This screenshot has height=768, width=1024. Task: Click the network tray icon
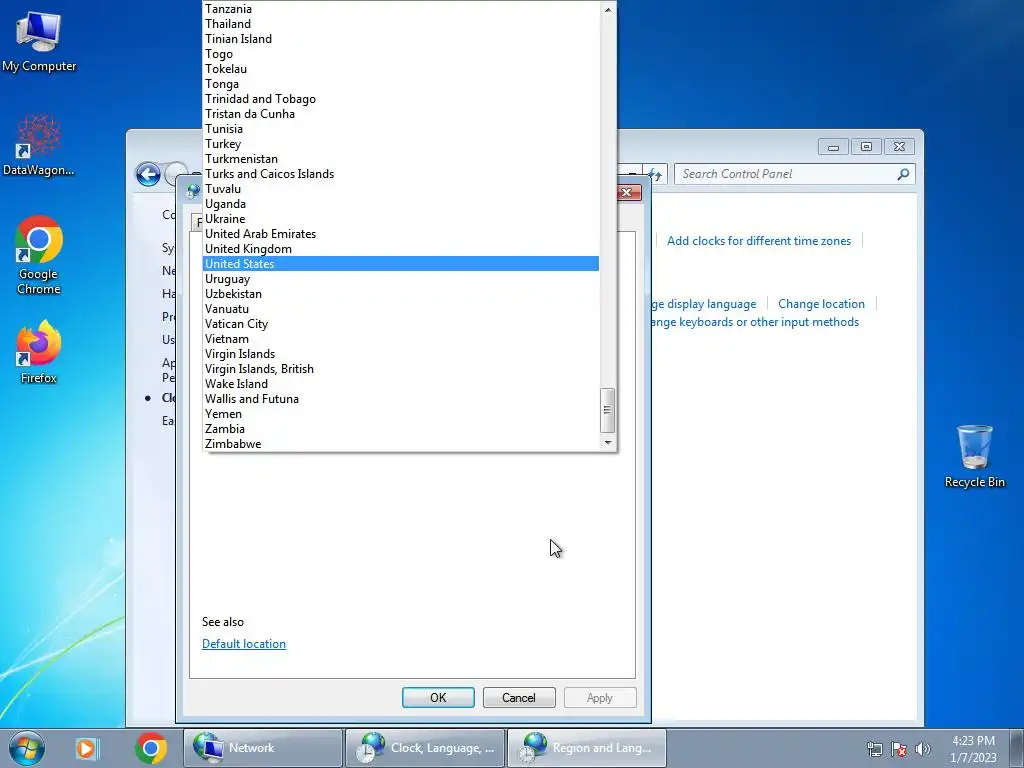[874, 749]
